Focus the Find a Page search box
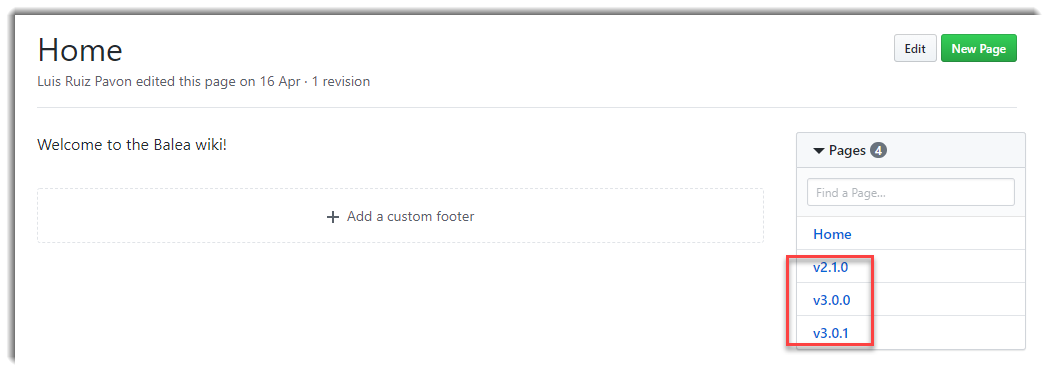Viewport: 1048px width, 371px height. 910,193
